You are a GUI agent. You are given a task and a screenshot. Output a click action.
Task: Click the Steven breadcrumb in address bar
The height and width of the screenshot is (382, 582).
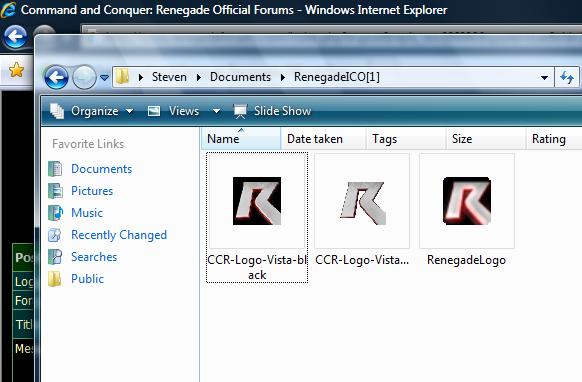(169, 77)
